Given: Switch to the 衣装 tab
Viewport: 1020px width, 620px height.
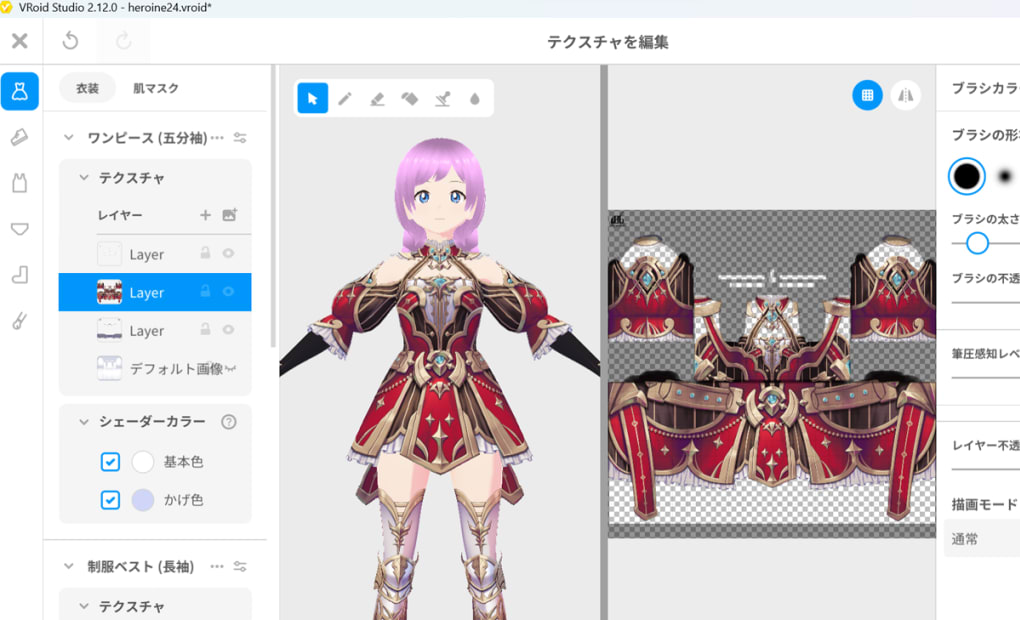Looking at the screenshot, I should 87,88.
